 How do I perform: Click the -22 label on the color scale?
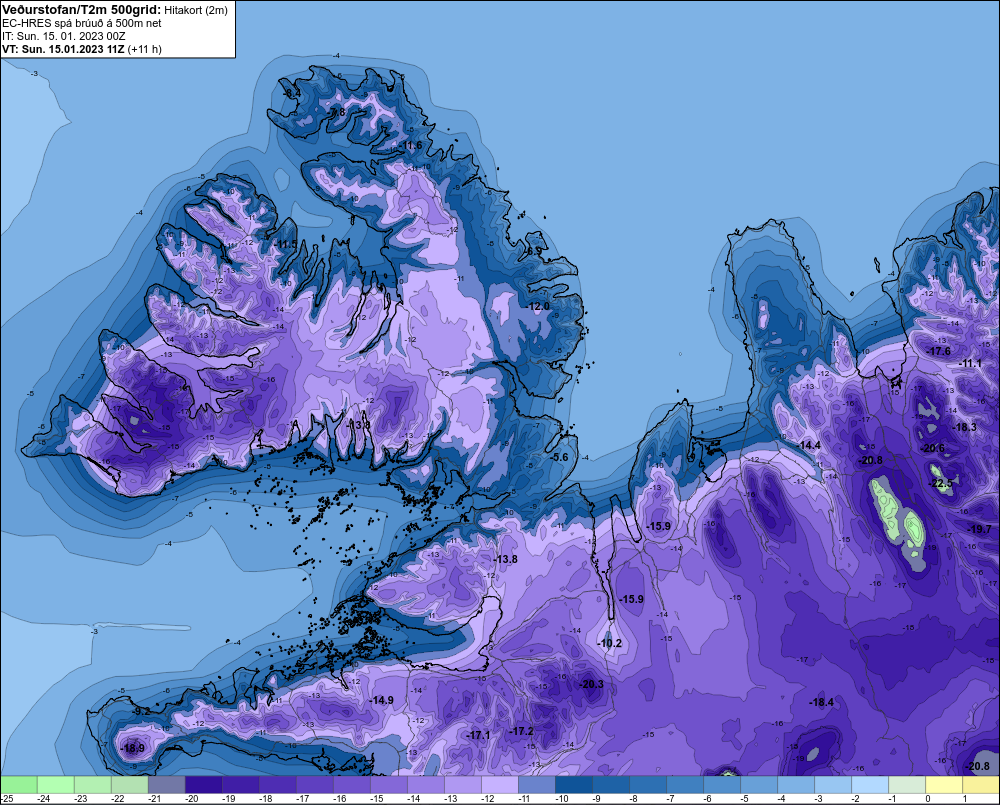118,799
